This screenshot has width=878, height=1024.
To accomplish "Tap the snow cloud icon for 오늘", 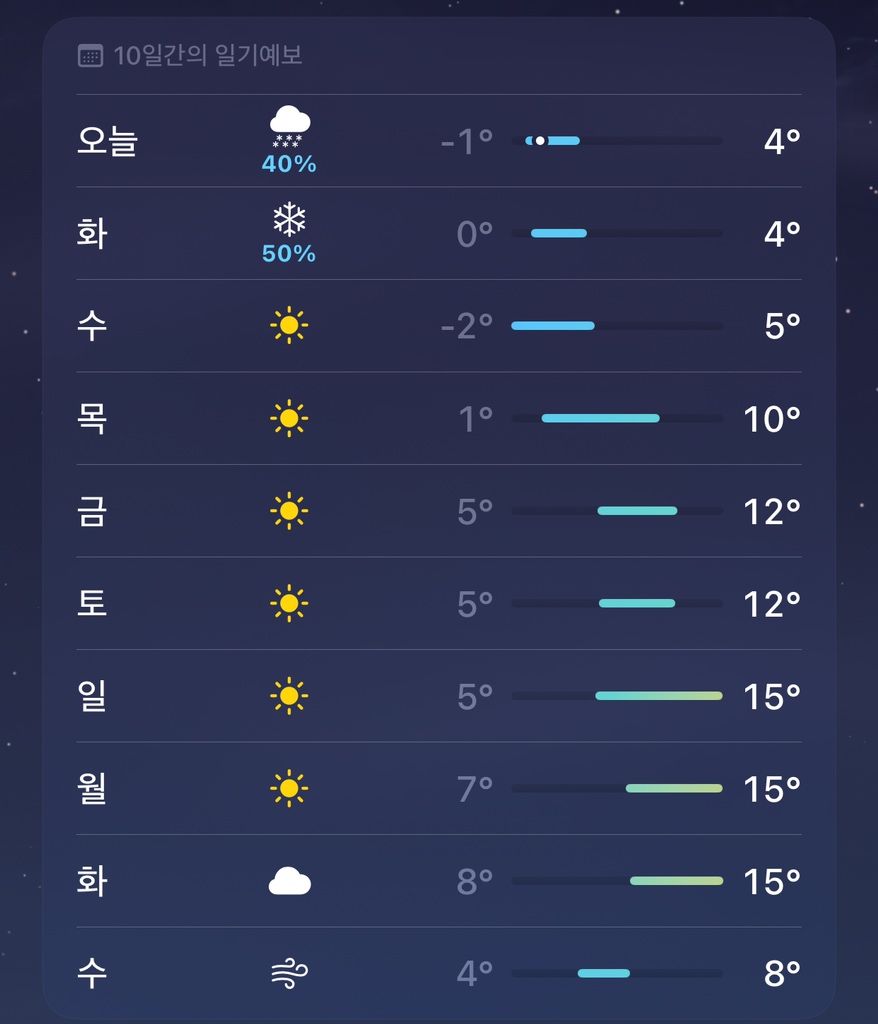I will pyautogui.click(x=289, y=127).
